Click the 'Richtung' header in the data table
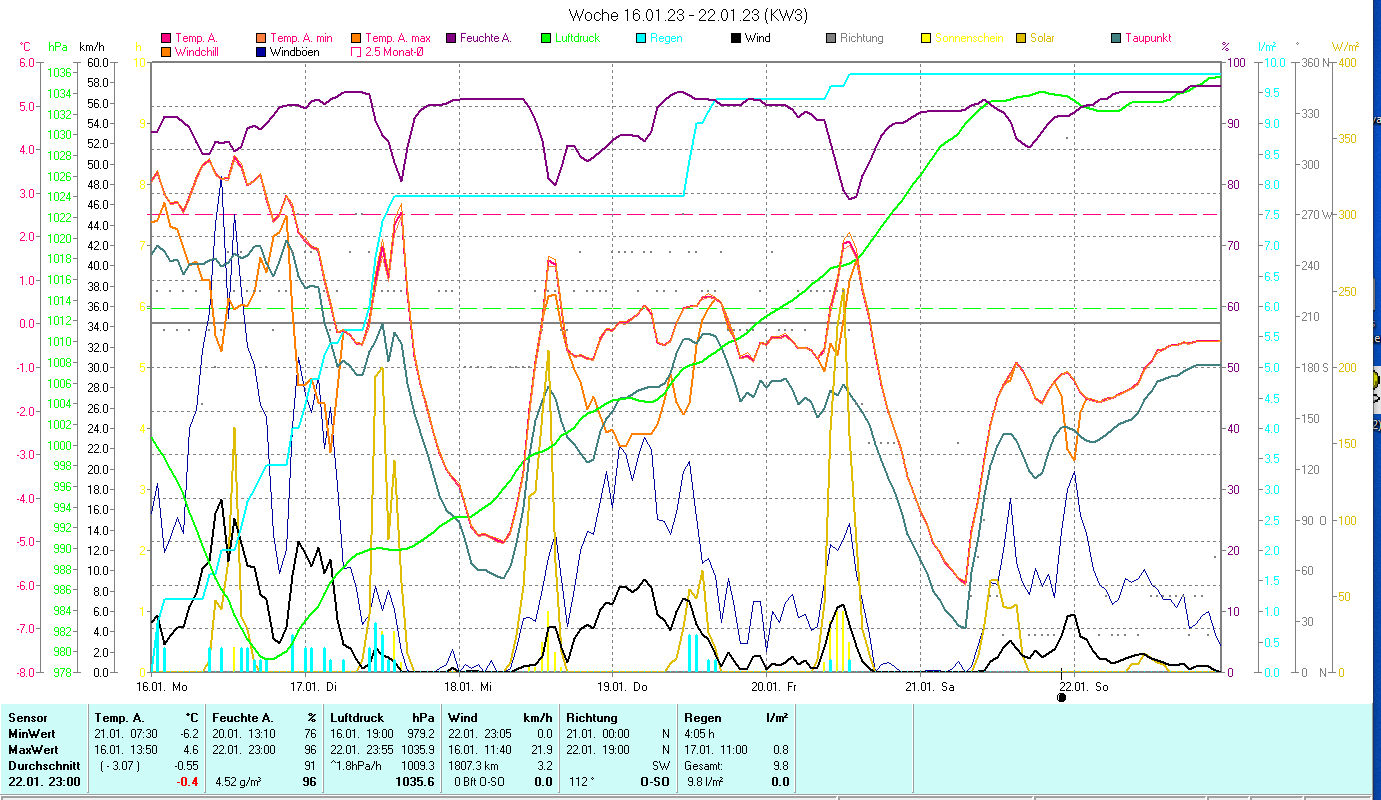Image resolution: width=1381 pixels, height=800 pixels. [592, 718]
